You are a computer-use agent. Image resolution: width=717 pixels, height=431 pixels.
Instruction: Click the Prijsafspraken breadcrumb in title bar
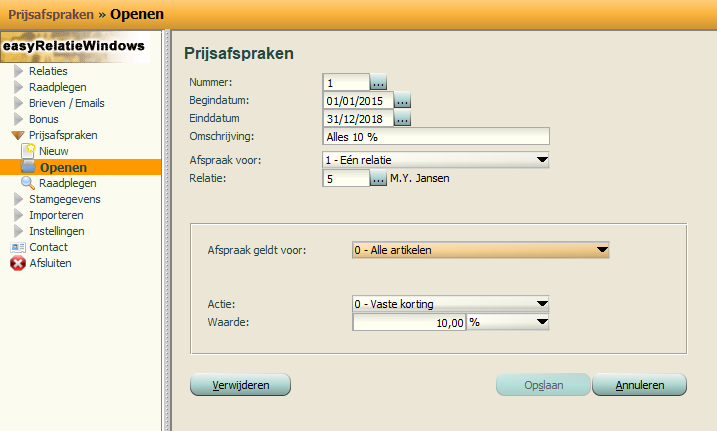pos(51,15)
